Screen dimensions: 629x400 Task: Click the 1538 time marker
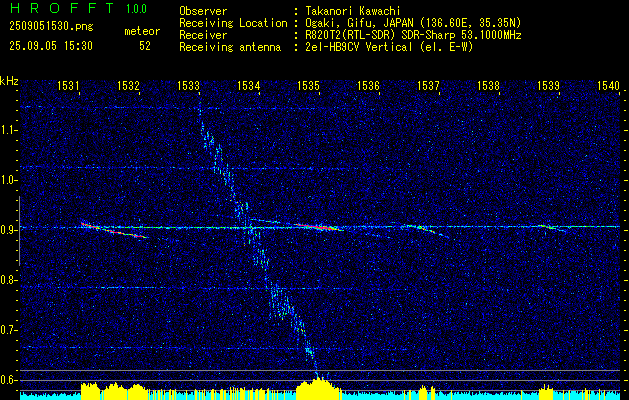coord(488,85)
